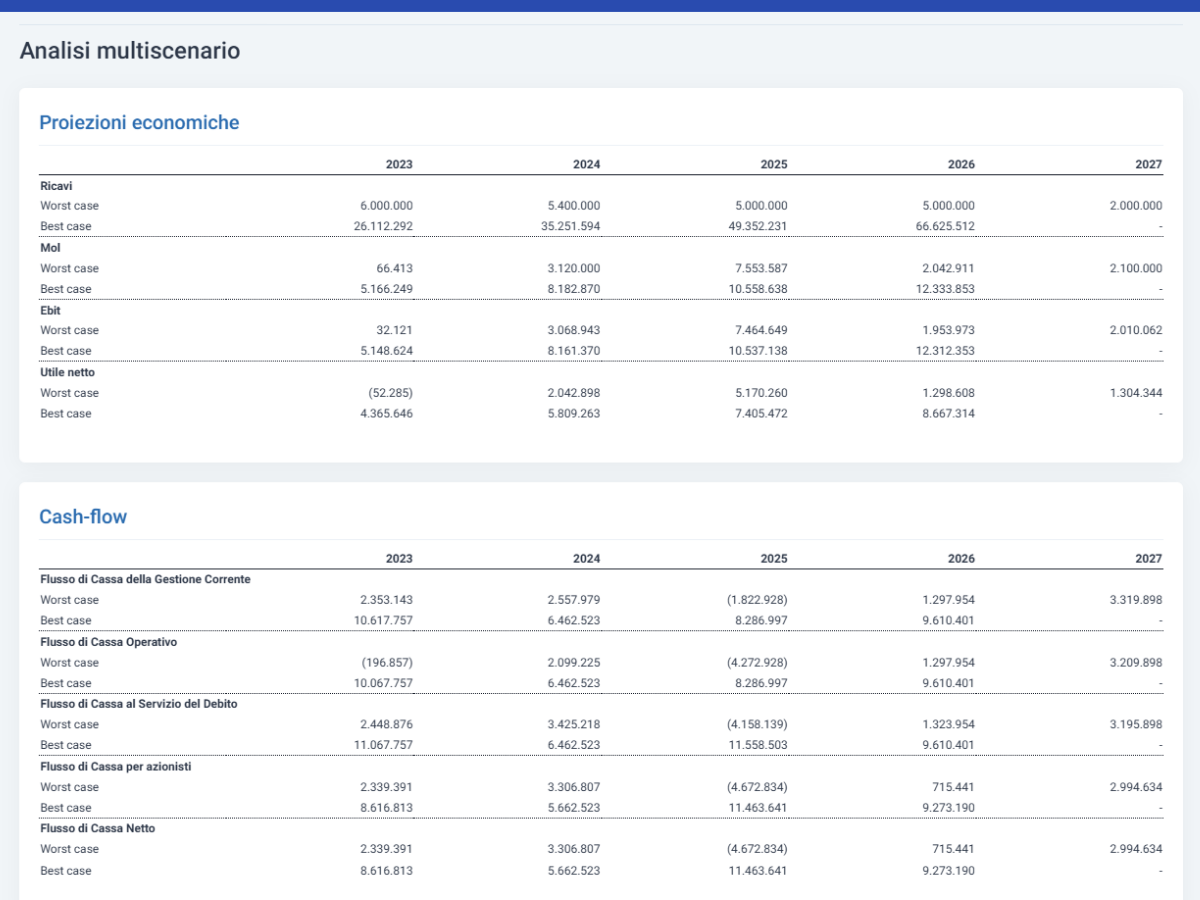Click Utile netto value 1.304.344
Screen dimensions: 1200x900
1136,393
